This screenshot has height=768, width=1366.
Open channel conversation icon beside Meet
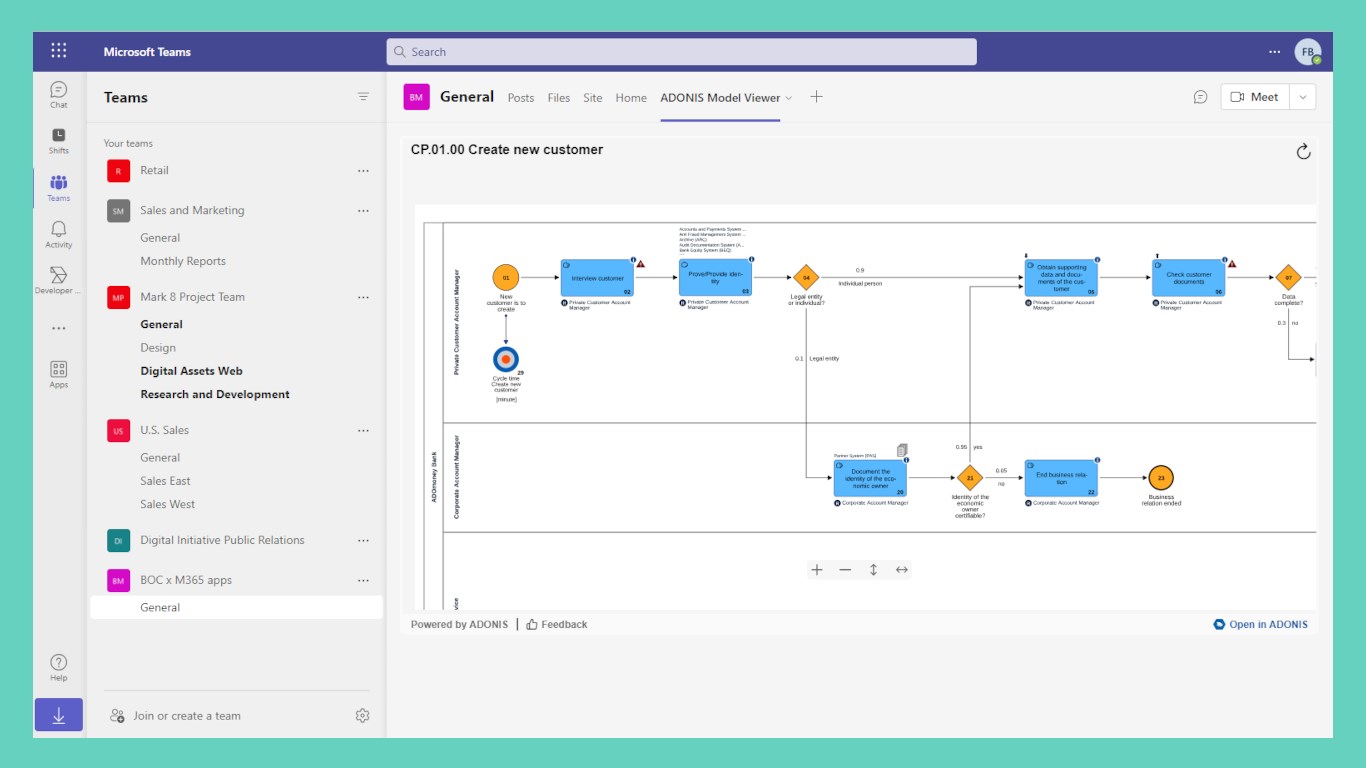[x=1200, y=97]
